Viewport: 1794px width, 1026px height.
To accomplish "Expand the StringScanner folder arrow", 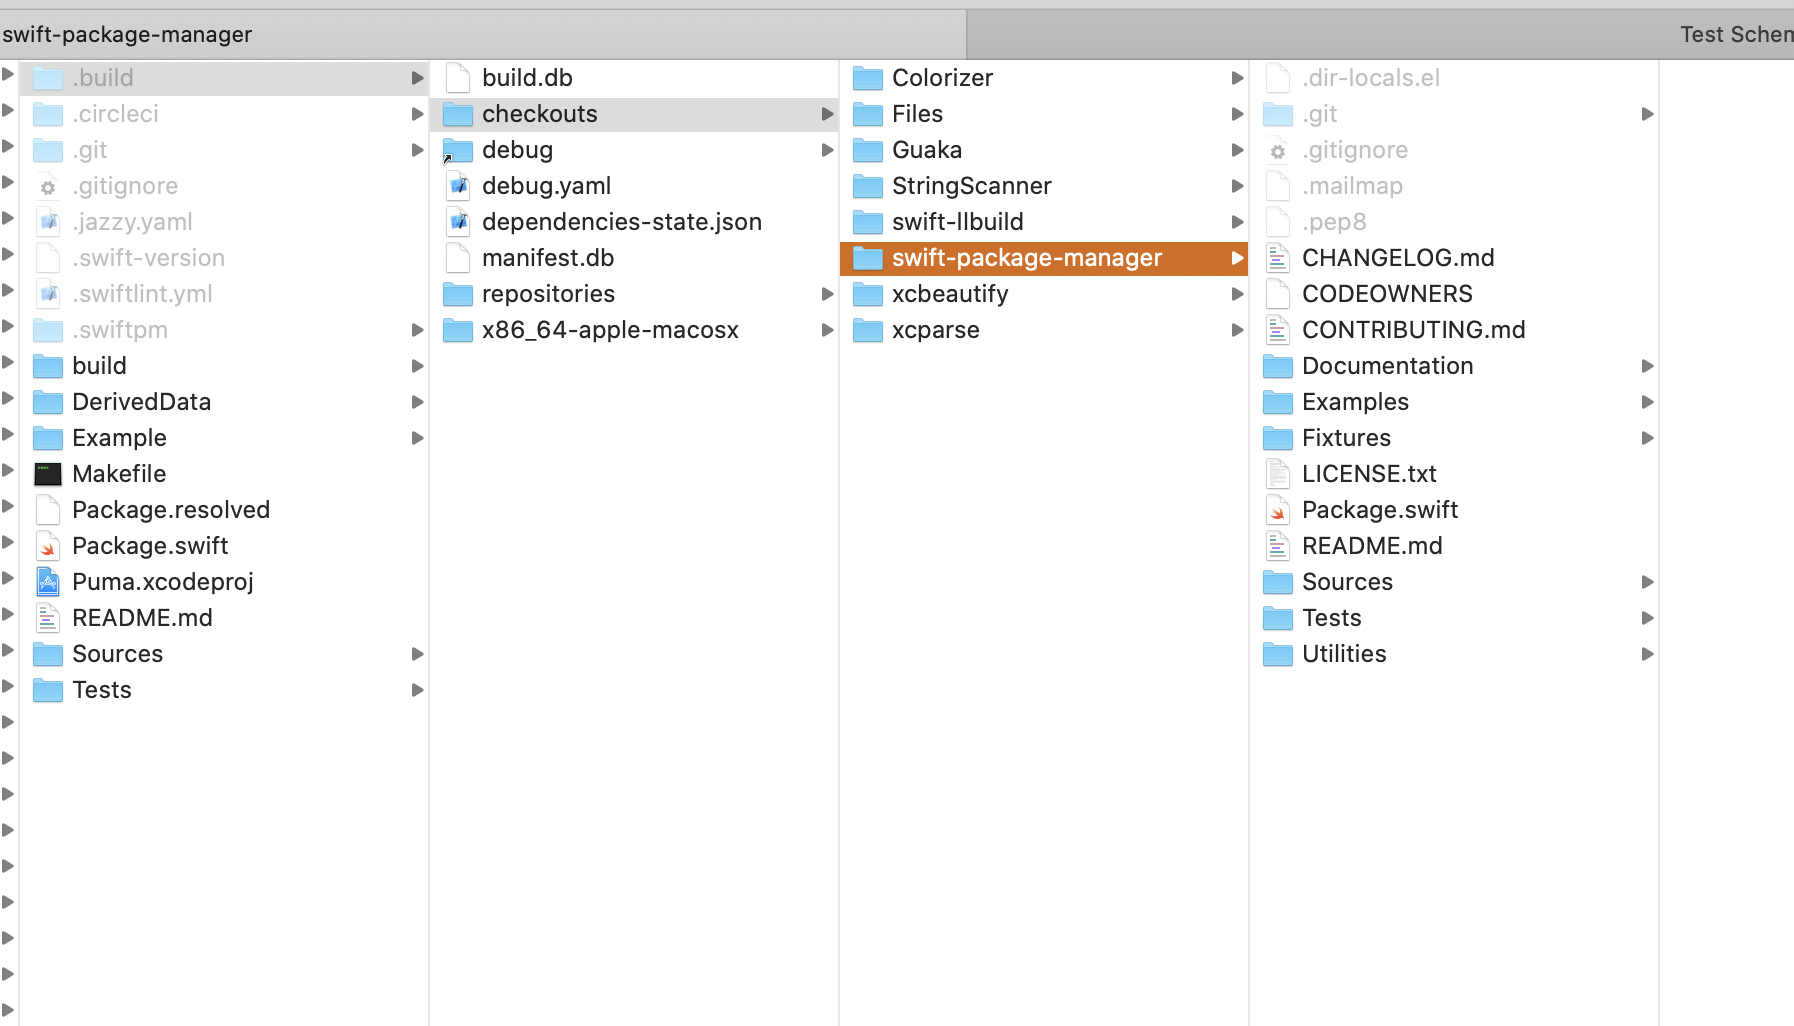I will pos(1238,186).
